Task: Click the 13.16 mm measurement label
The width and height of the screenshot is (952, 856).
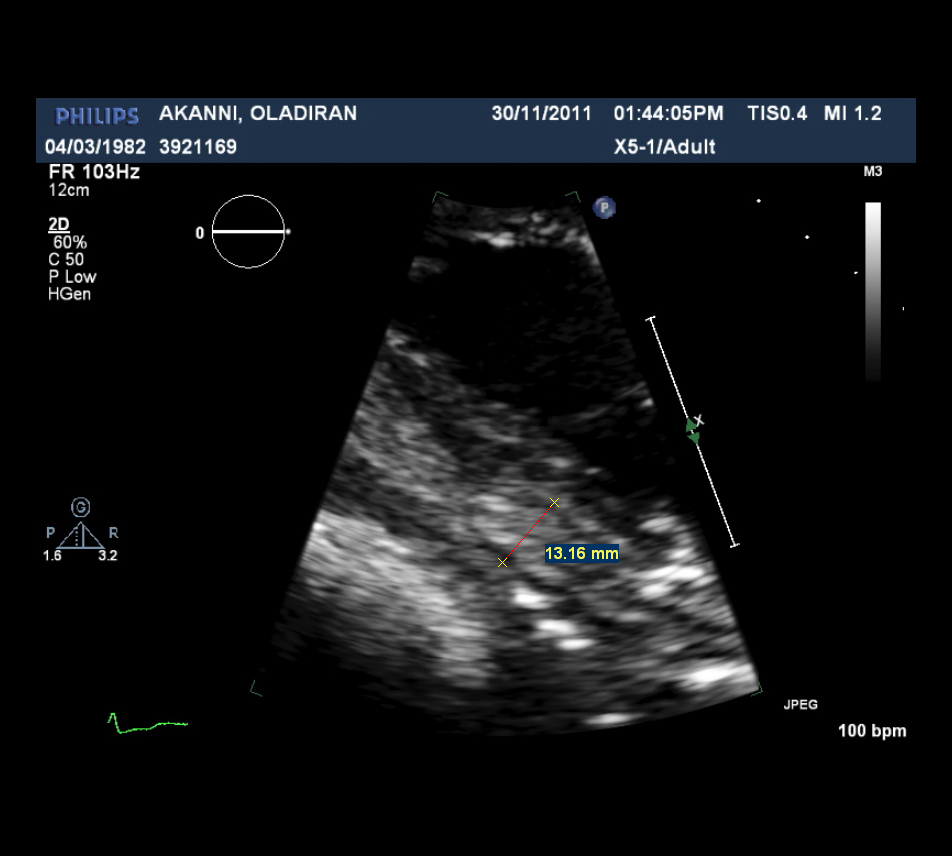Action: point(581,553)
